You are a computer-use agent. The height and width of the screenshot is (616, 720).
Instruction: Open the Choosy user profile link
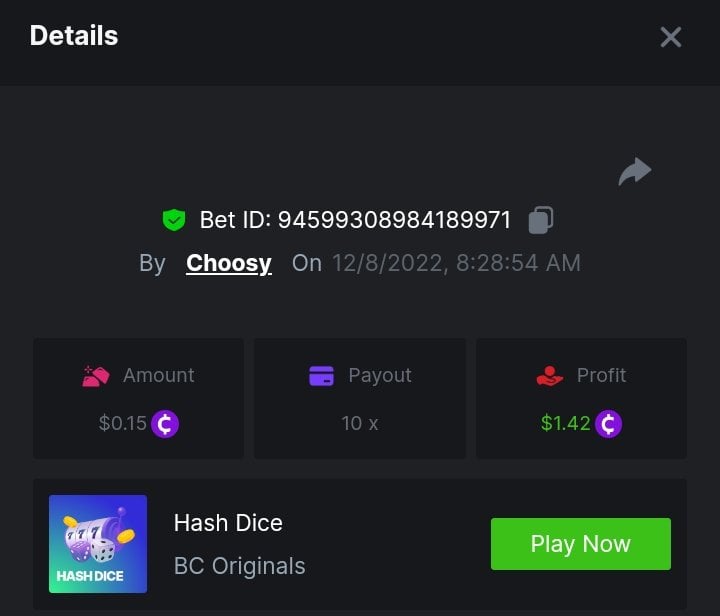click(228, 263)
